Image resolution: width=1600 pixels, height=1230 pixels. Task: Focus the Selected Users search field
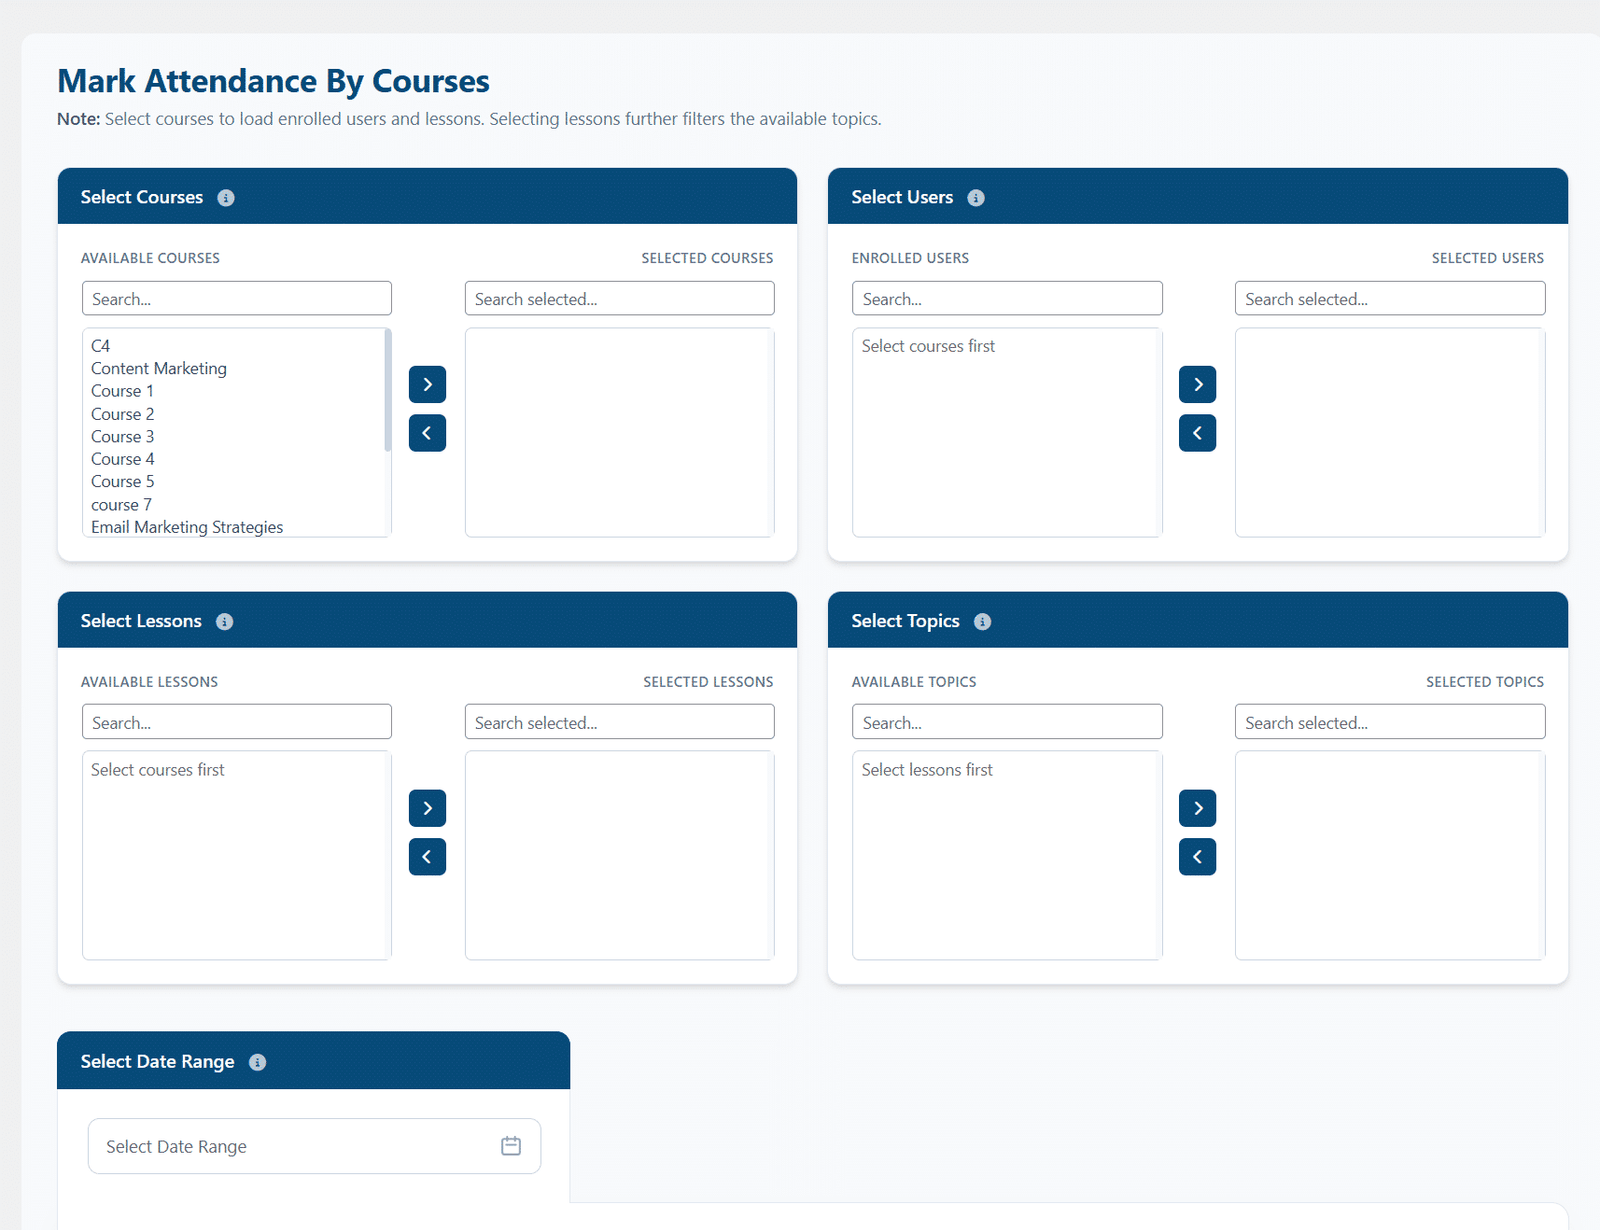point(1390,298)
